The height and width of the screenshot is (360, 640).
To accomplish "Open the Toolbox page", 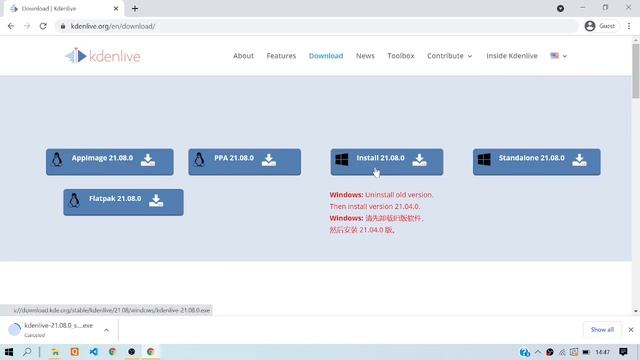I will coord(400,56).
